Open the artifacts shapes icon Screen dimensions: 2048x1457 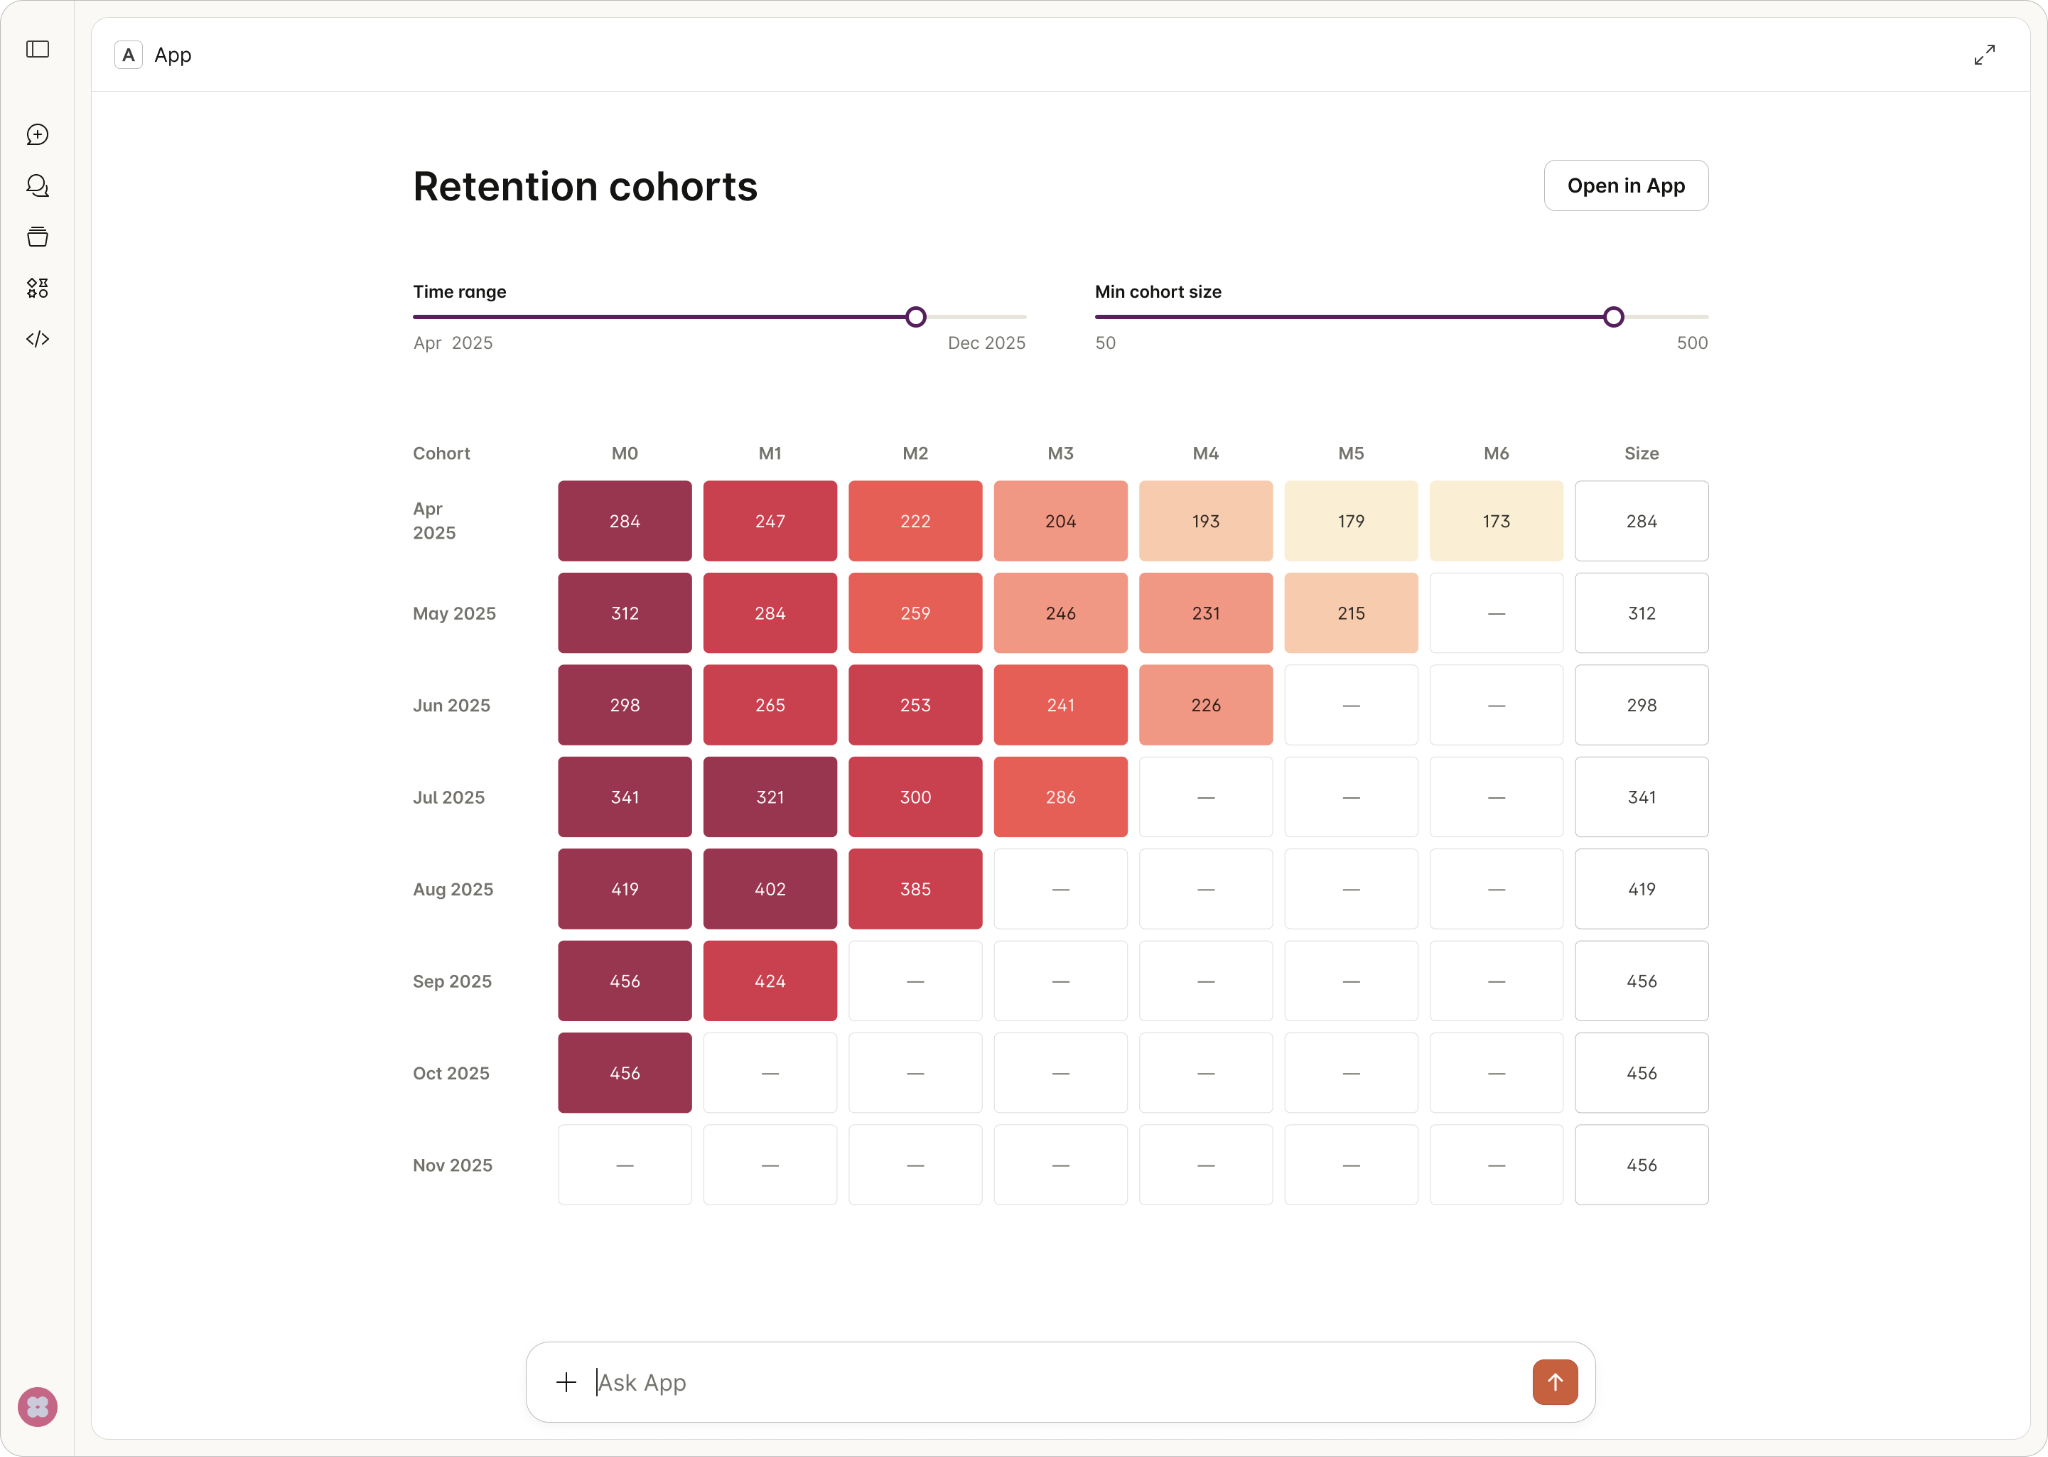38,288
